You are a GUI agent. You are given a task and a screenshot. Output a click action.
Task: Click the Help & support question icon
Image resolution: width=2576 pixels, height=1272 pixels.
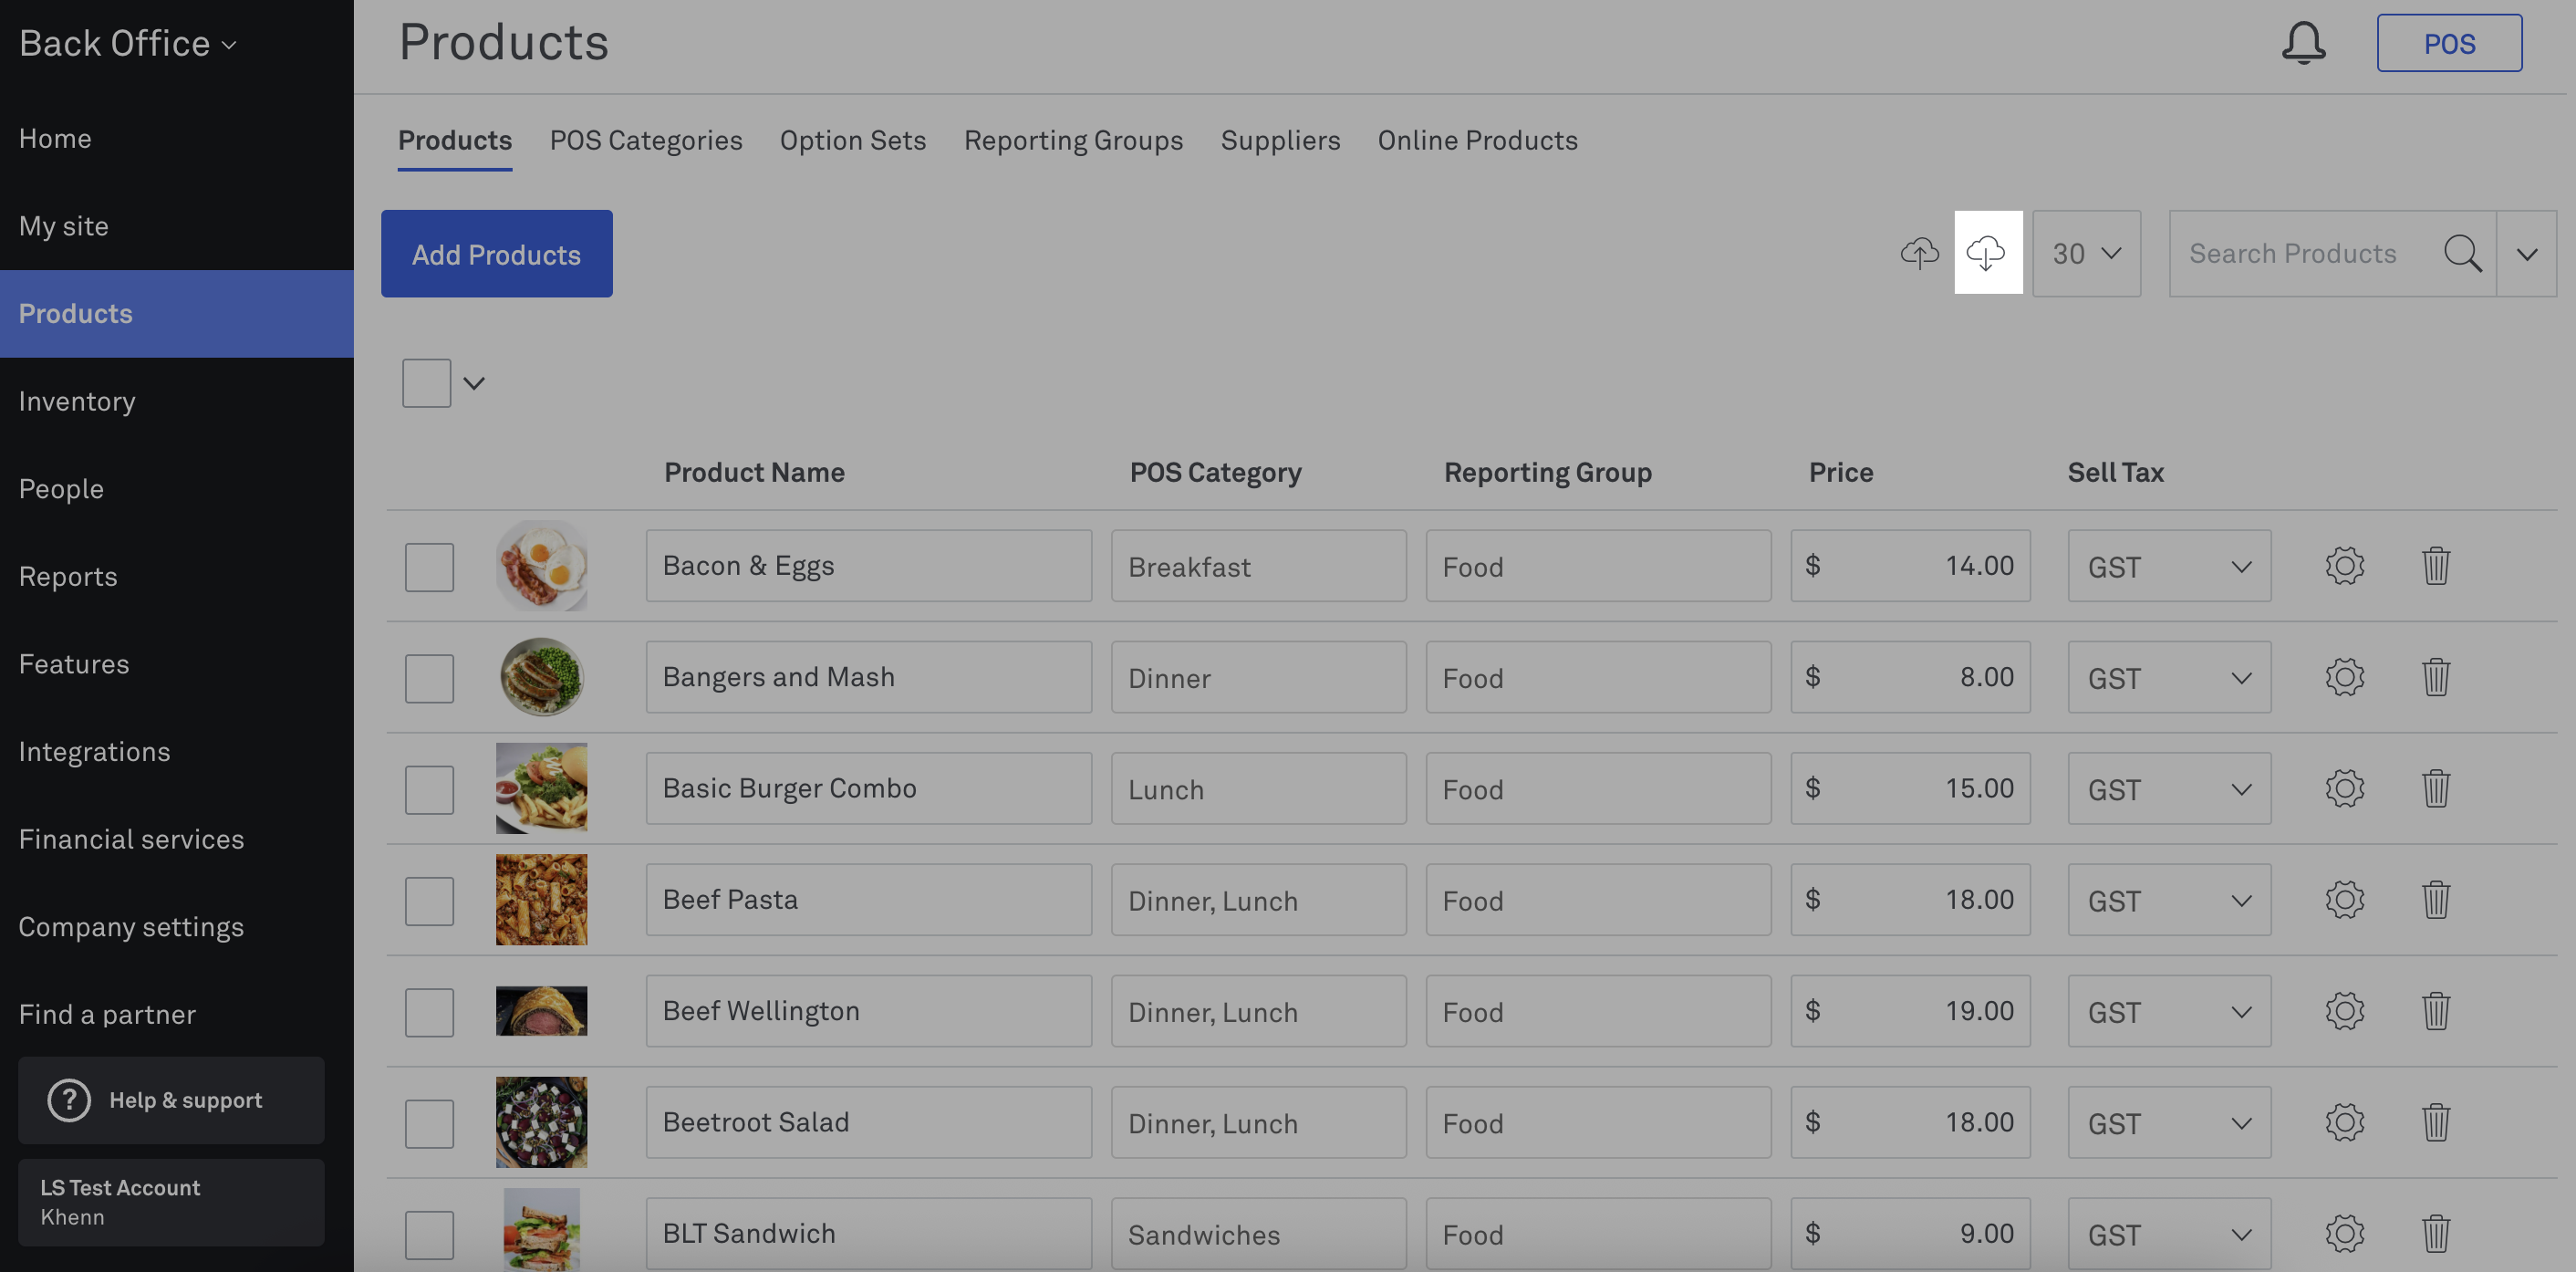(69, 1100)
